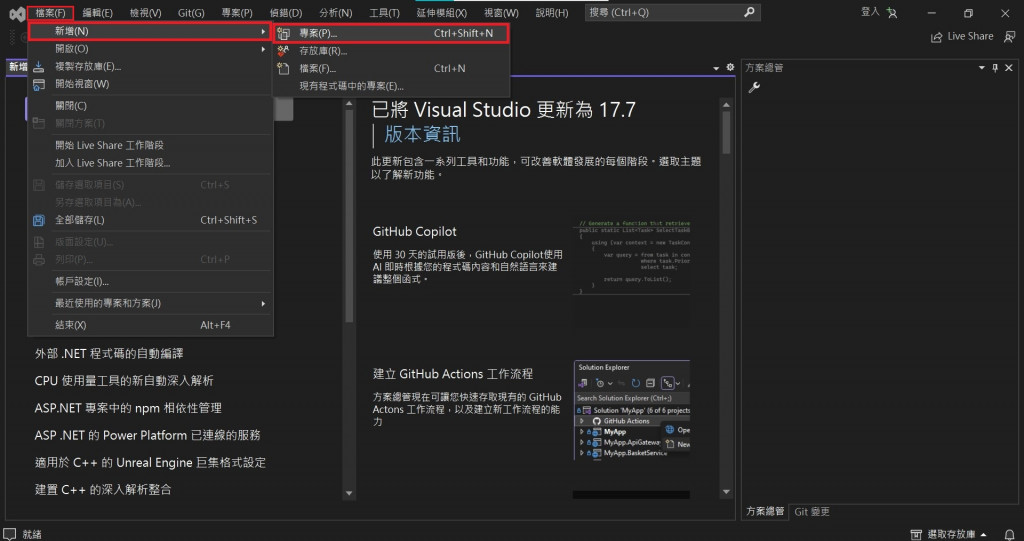Open the 視窗(W) menu
1024x541 pixels.
click(x=501, y=13)
